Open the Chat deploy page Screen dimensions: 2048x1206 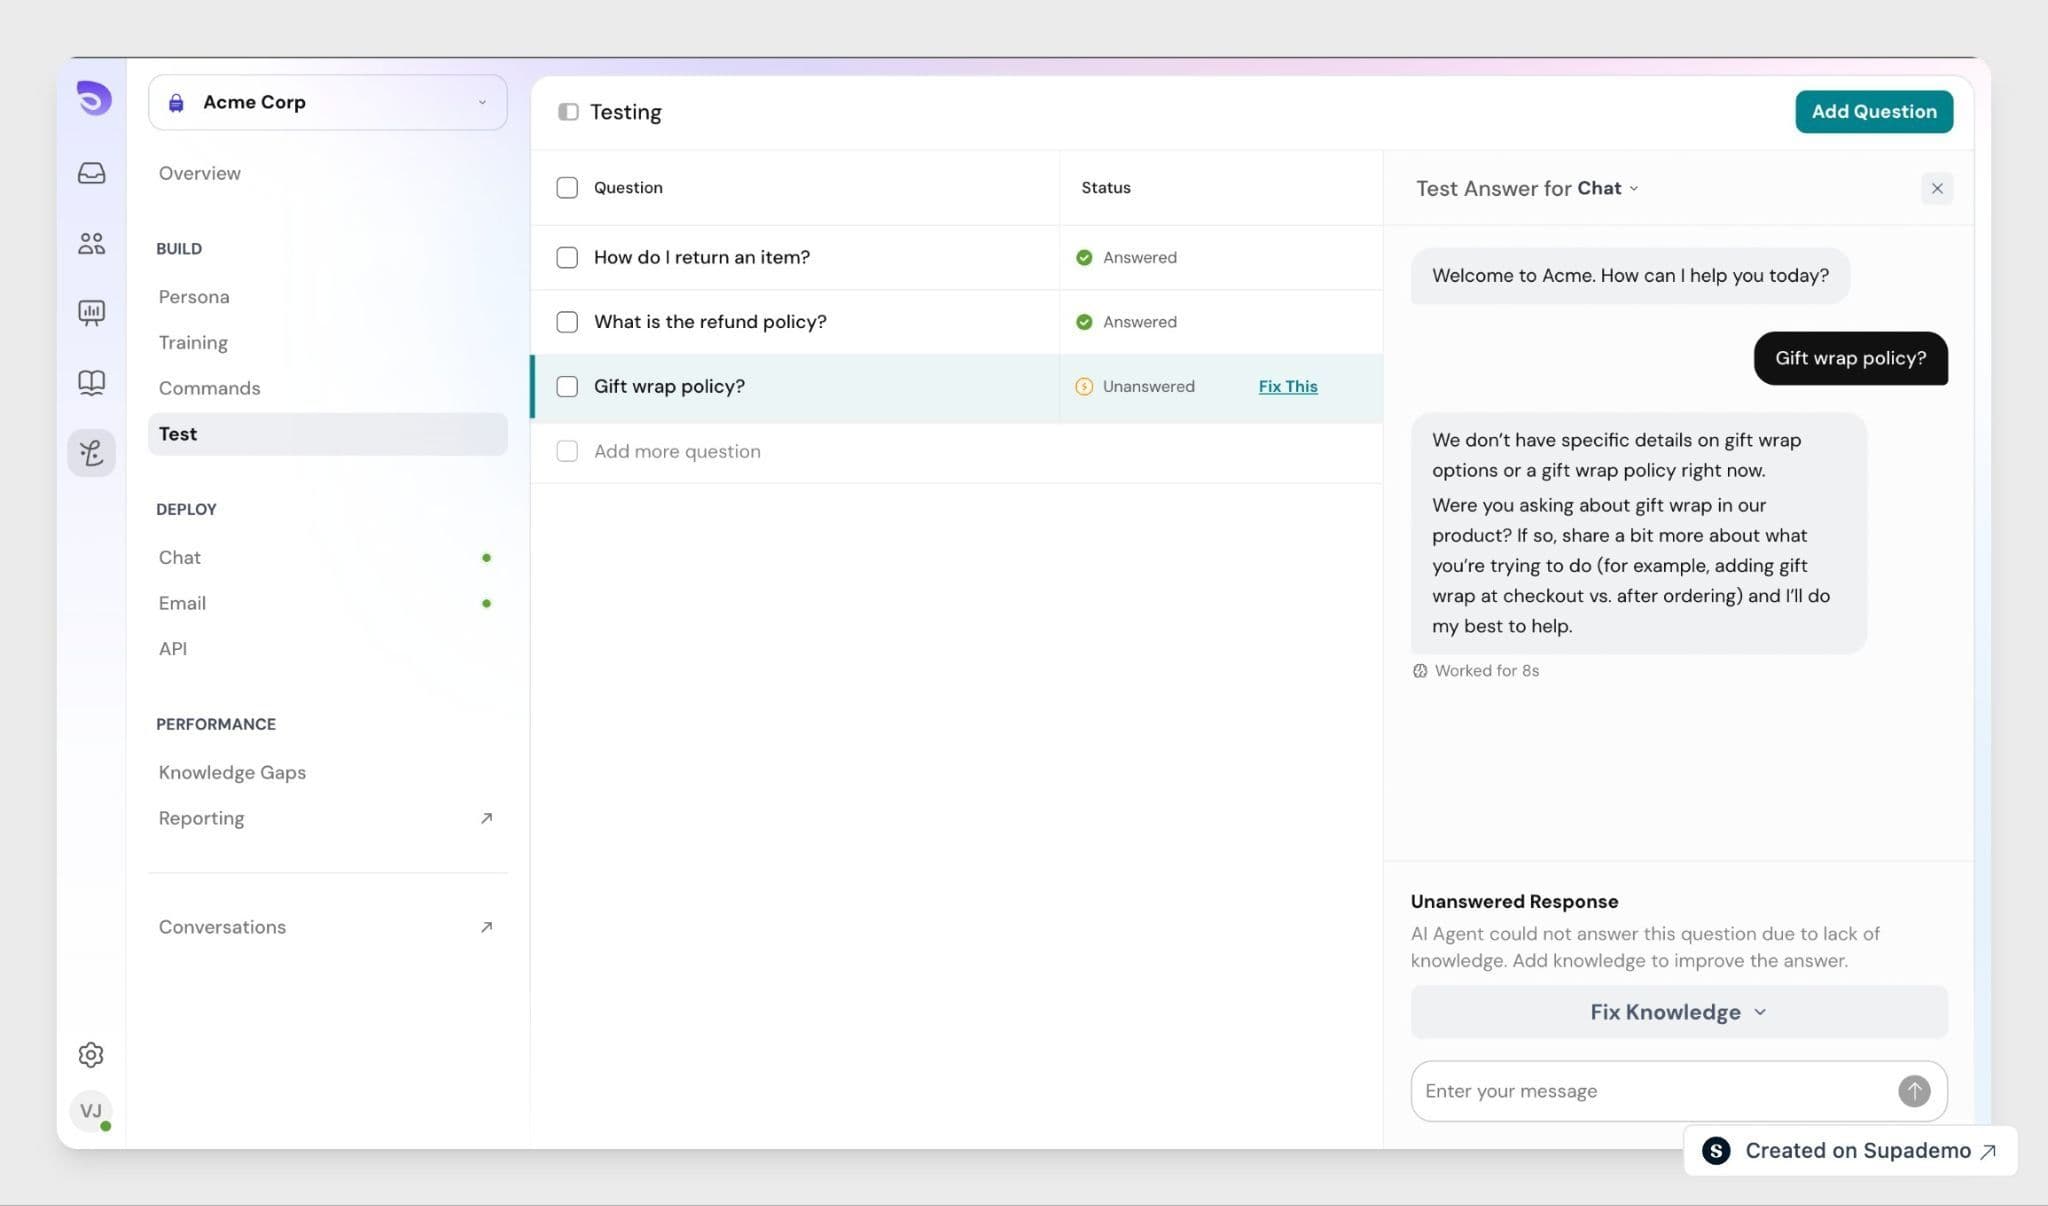click(179, 558)
